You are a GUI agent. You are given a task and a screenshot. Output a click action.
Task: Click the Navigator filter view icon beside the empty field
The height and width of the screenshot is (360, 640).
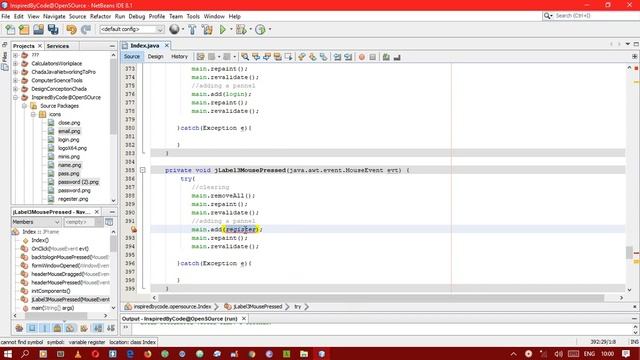(x=109, y=222)
